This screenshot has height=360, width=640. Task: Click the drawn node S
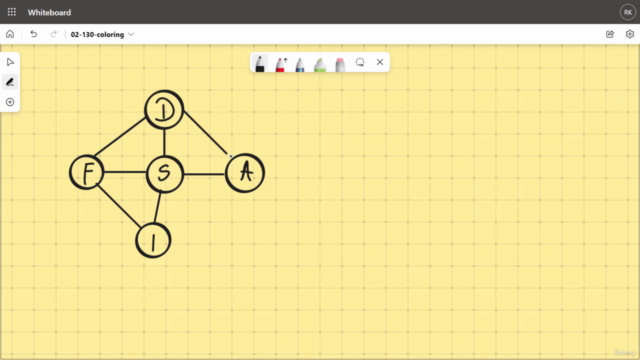tap(164, 174)
